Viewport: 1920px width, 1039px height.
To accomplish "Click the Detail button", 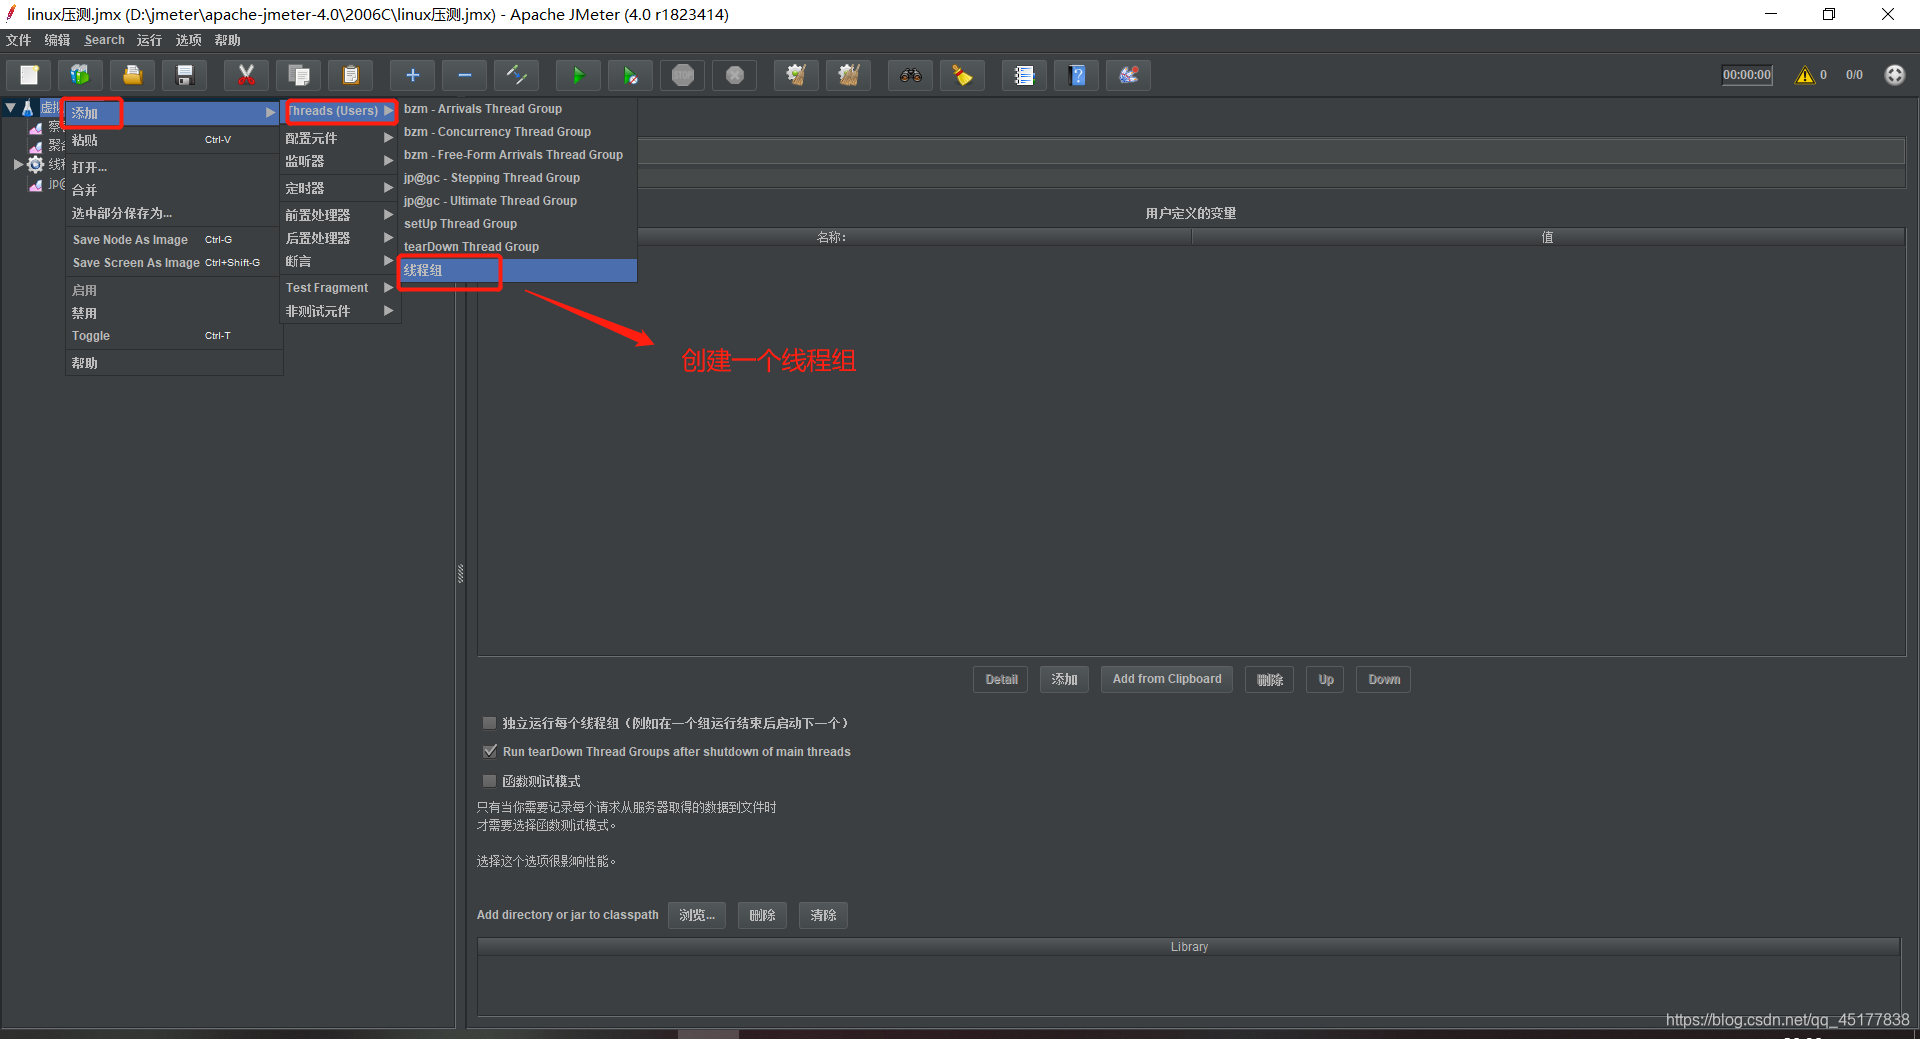I will (1001, 679).
